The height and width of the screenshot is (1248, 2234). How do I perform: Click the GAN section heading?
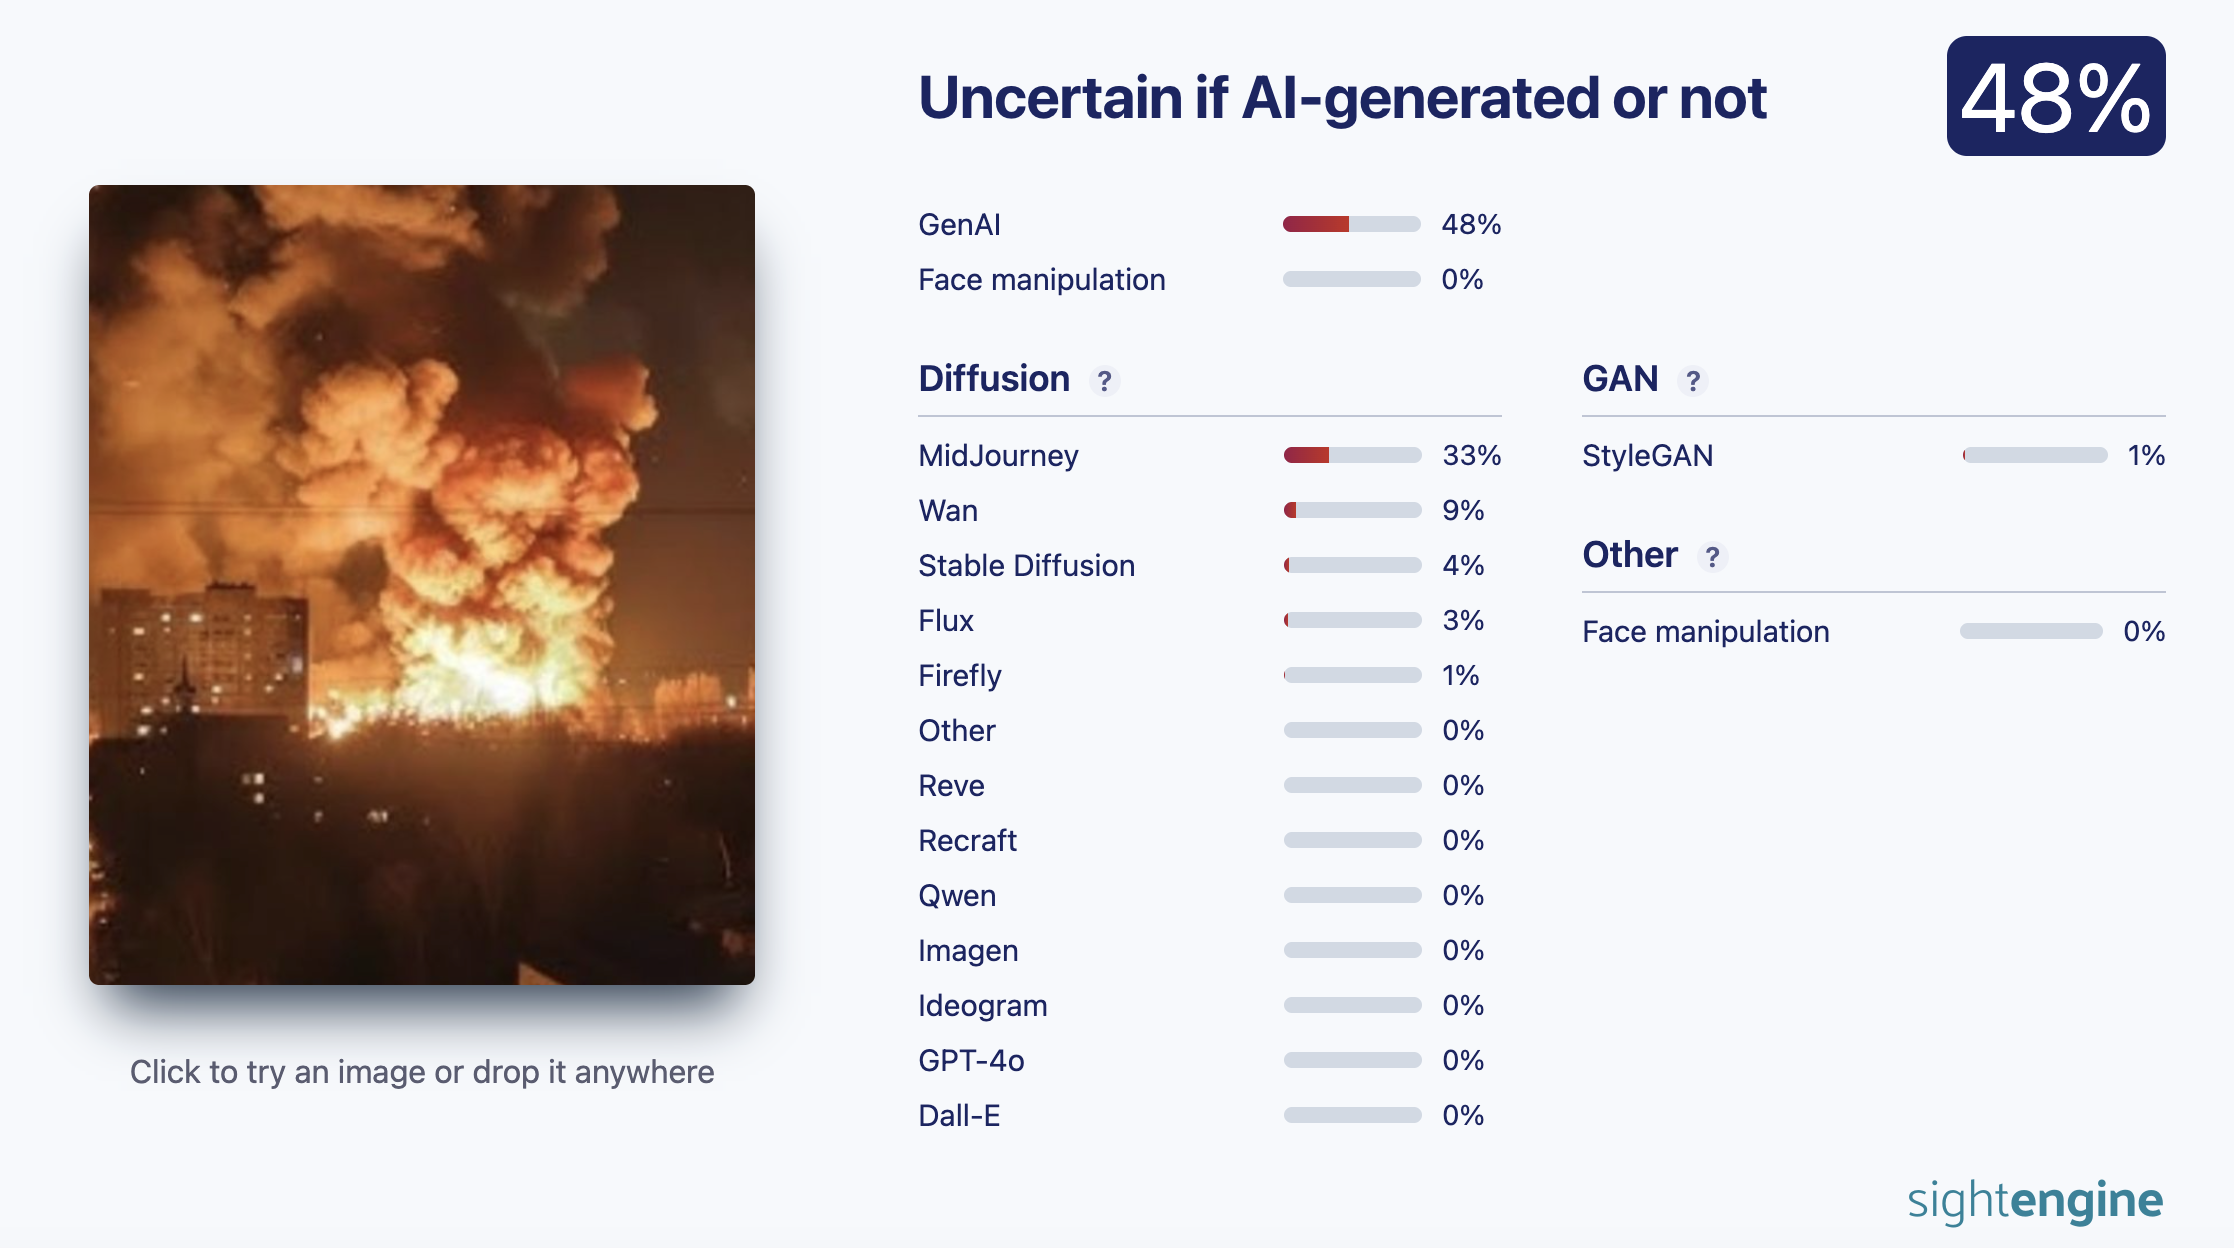1620,379
